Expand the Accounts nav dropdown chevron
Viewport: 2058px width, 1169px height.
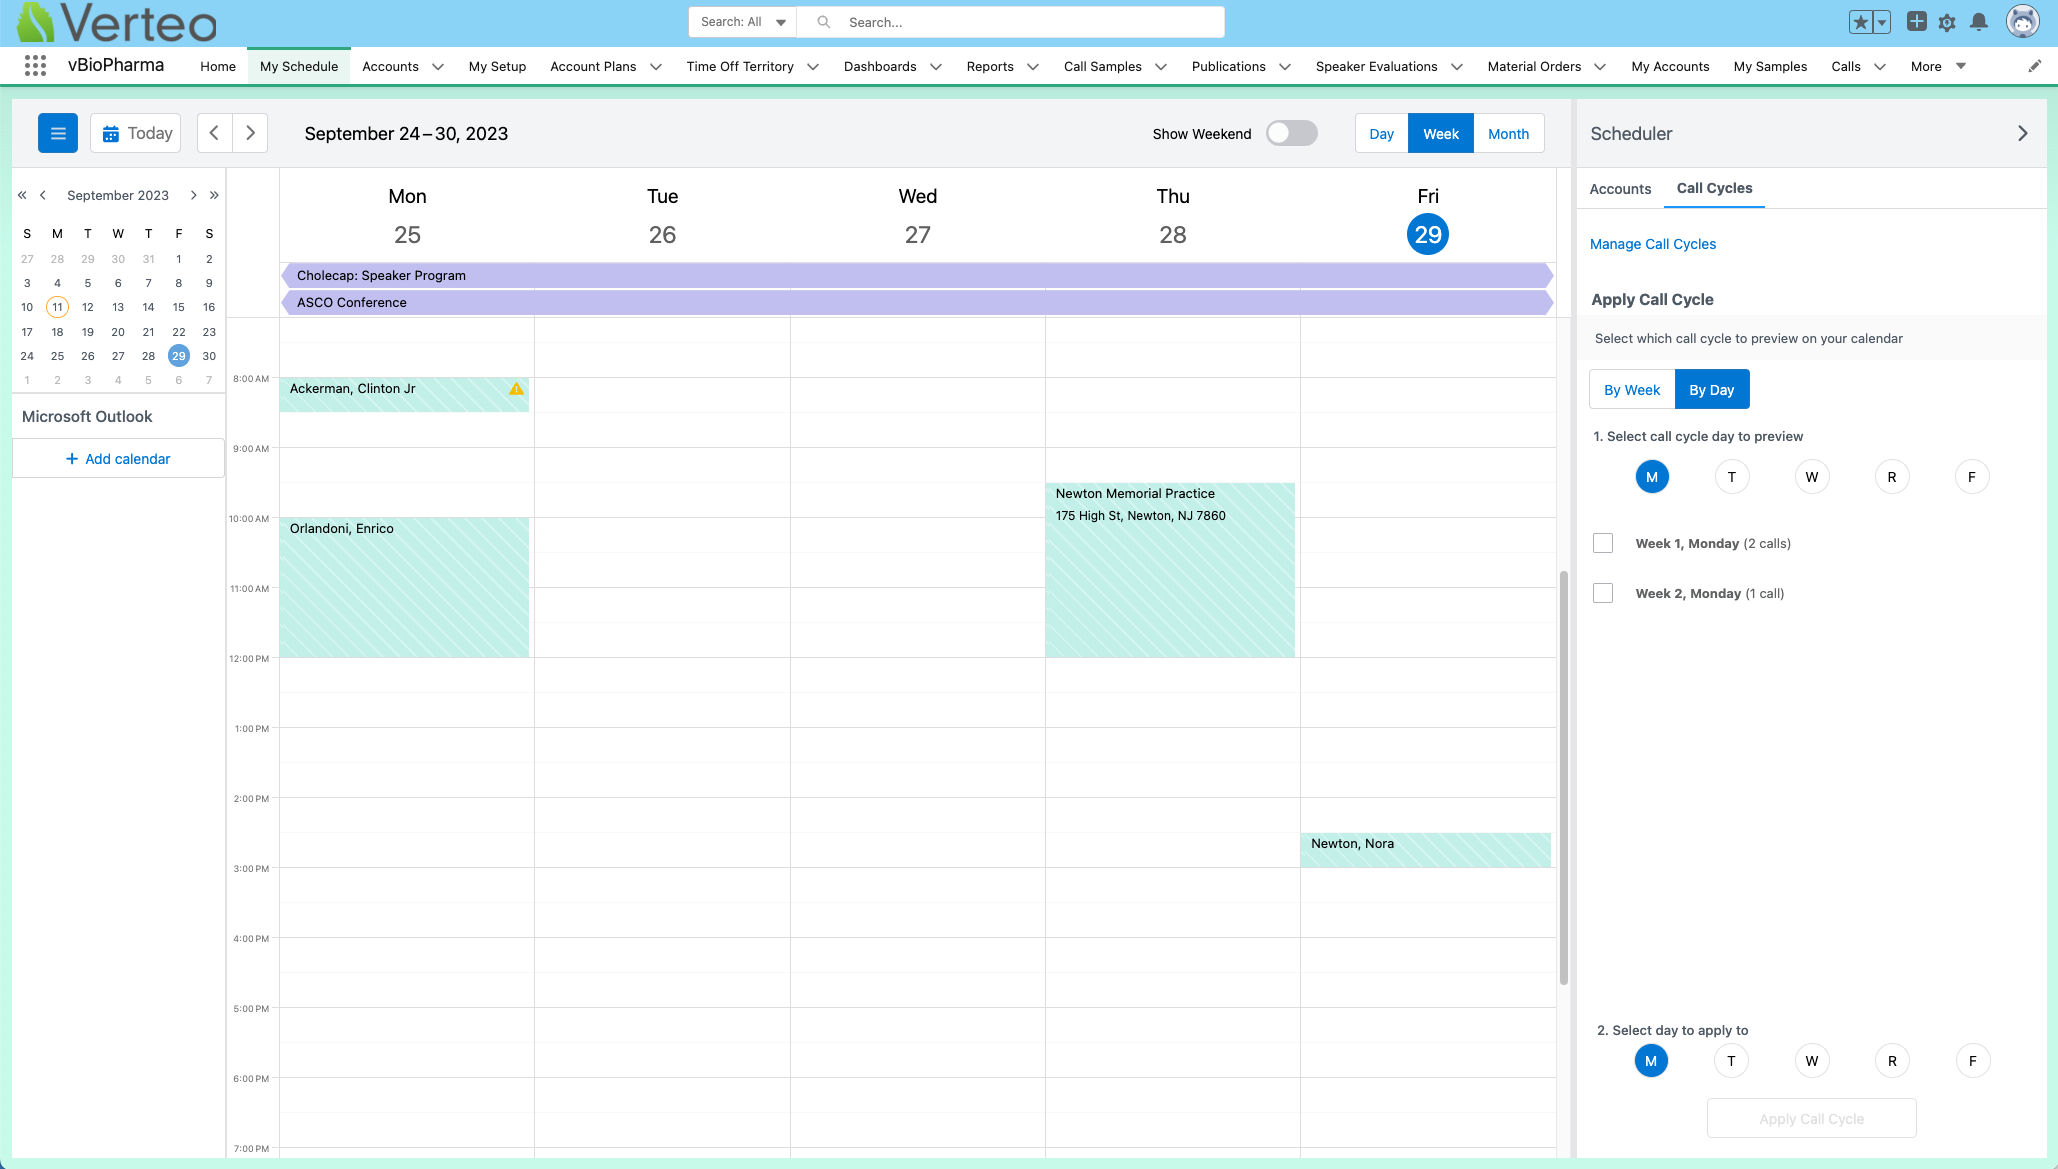pyautogui.click(x=438, y=67)
